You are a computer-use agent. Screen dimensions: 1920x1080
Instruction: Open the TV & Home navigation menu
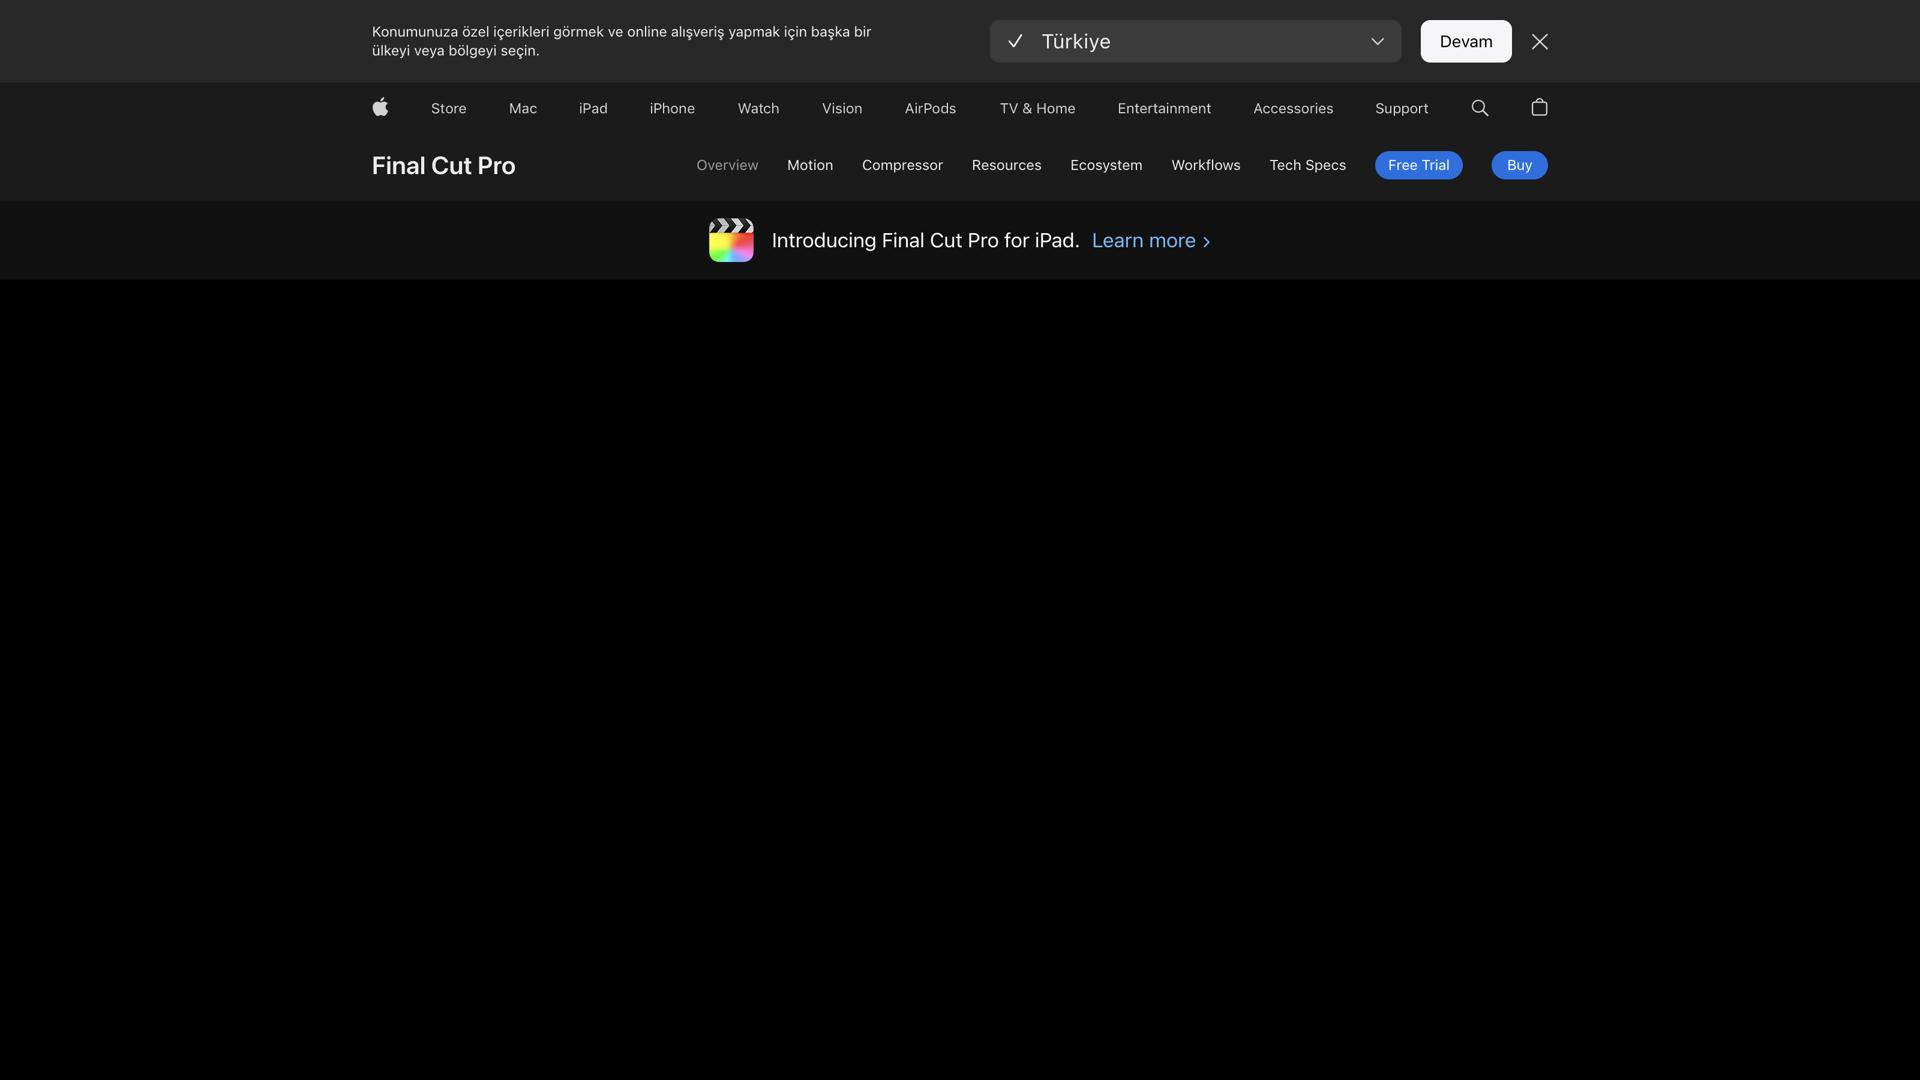point(1037,108)
